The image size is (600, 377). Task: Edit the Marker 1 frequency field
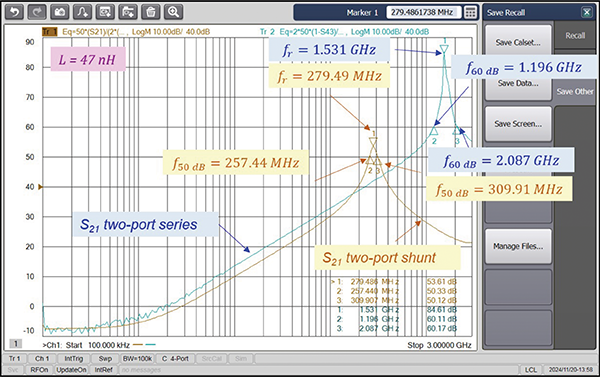point(424,13)
